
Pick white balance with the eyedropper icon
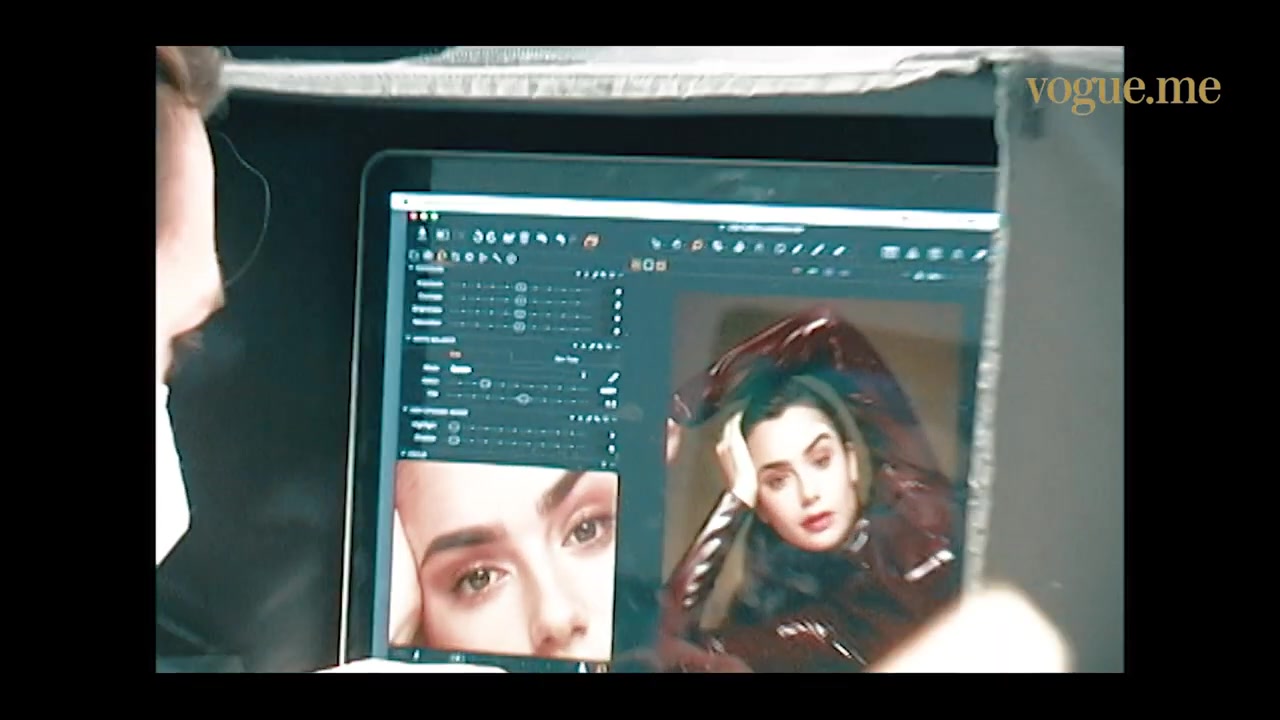pos(613,377)
